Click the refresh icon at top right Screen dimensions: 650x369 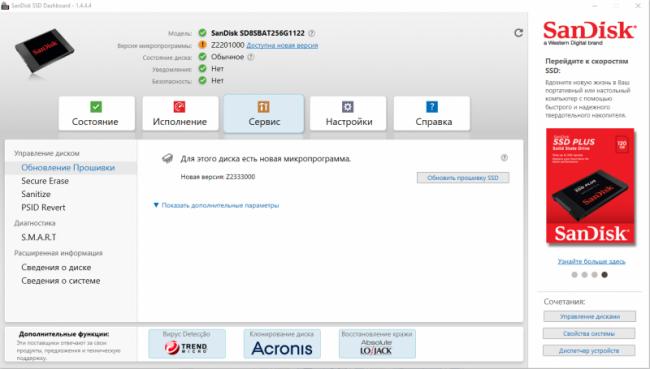point(518,33)
